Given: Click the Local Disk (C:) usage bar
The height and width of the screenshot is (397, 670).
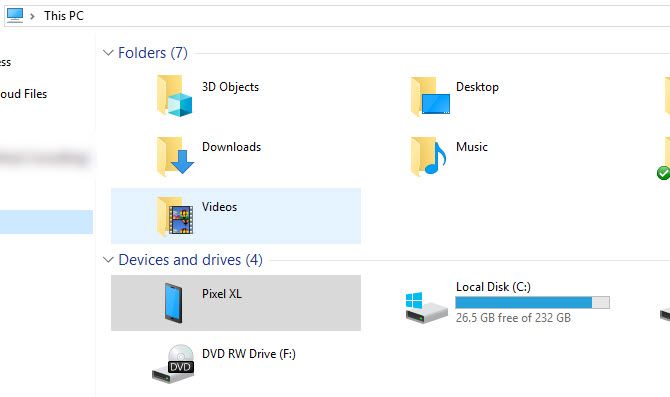Looking at the screenshot, I should (532, 303).
